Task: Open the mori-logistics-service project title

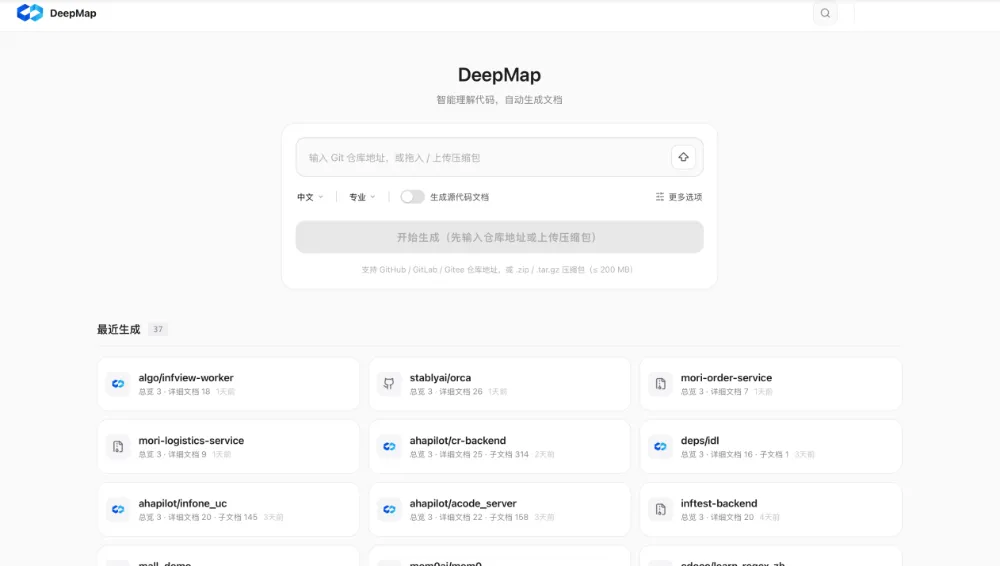Action: pyautogui.click(x=191, y=440)
